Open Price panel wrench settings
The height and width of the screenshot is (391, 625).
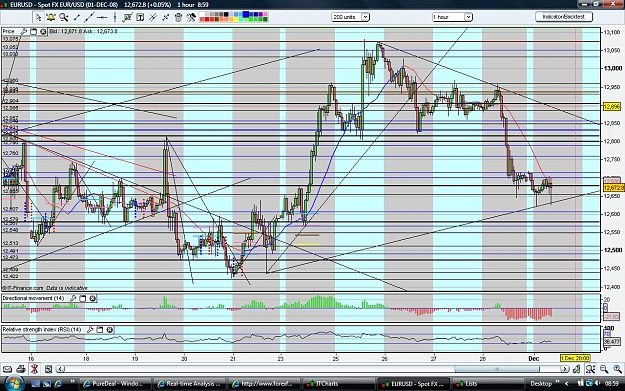(x=24, y=31)
